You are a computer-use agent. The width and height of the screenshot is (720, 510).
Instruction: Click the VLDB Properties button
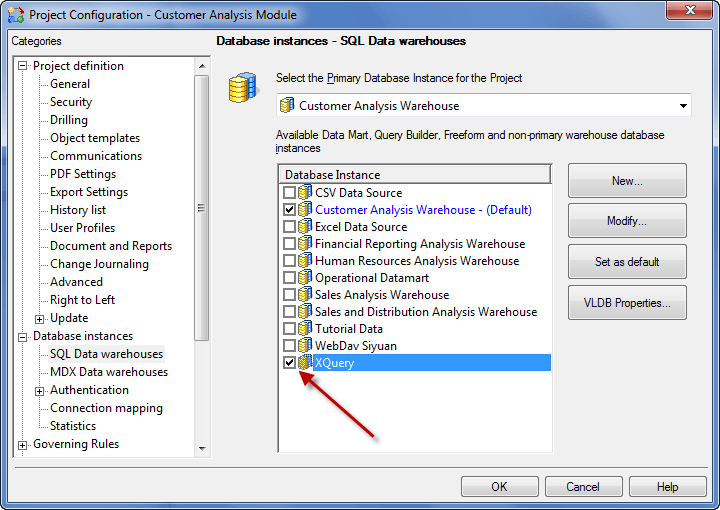coord(627,303)
